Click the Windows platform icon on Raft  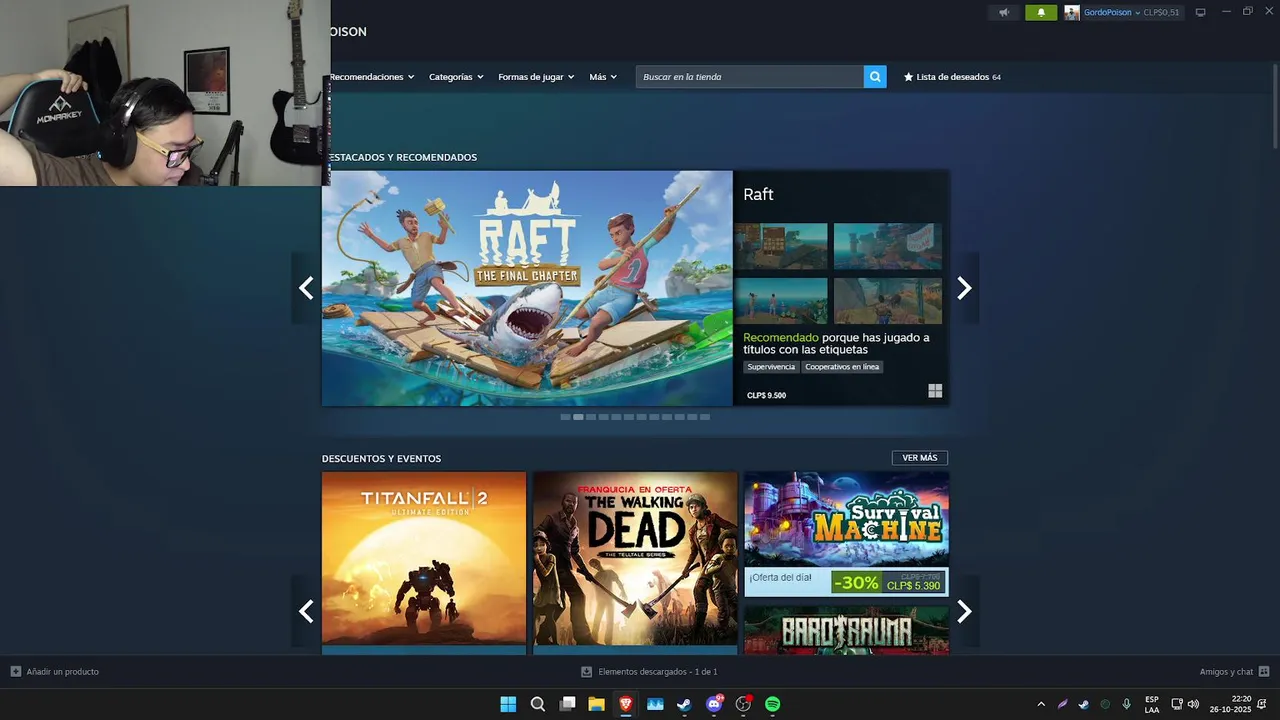click(x=935, y=391)
